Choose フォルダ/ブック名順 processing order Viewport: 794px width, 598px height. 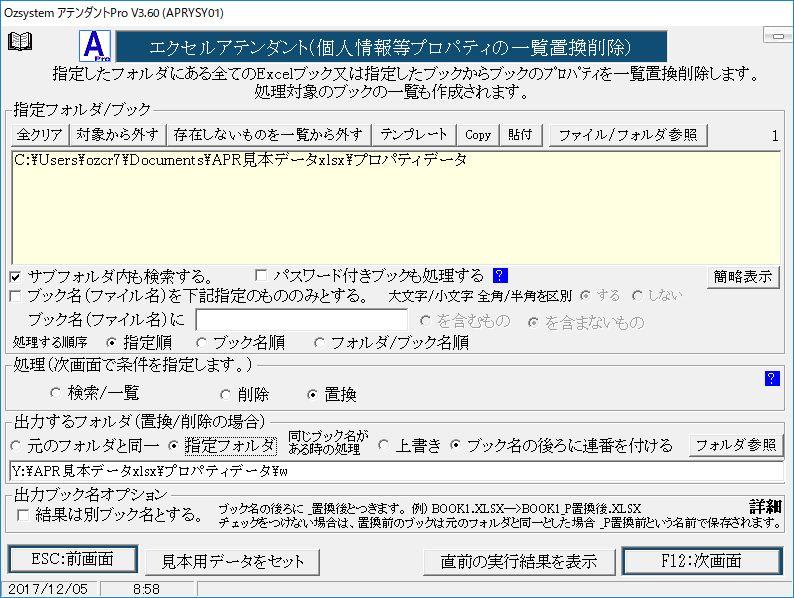point(319,343)
